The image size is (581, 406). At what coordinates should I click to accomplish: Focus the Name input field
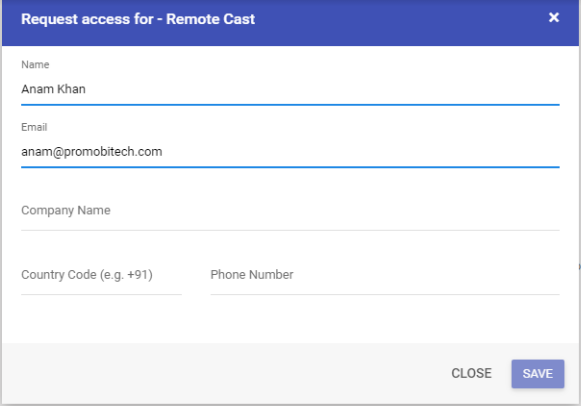click(x=290, y=89)
